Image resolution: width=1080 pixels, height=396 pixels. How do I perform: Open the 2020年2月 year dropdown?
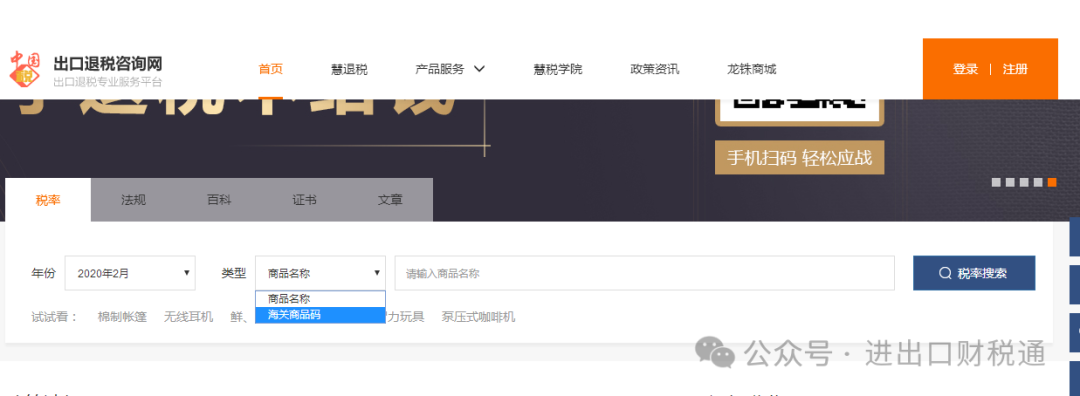(x=130, y=273)
